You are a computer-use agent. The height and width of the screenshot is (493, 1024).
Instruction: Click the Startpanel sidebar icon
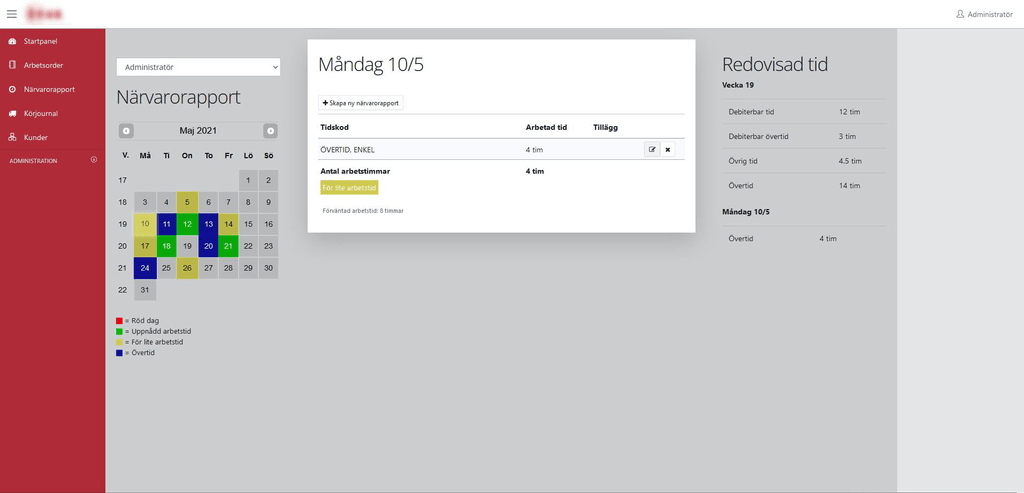point(12,41)
